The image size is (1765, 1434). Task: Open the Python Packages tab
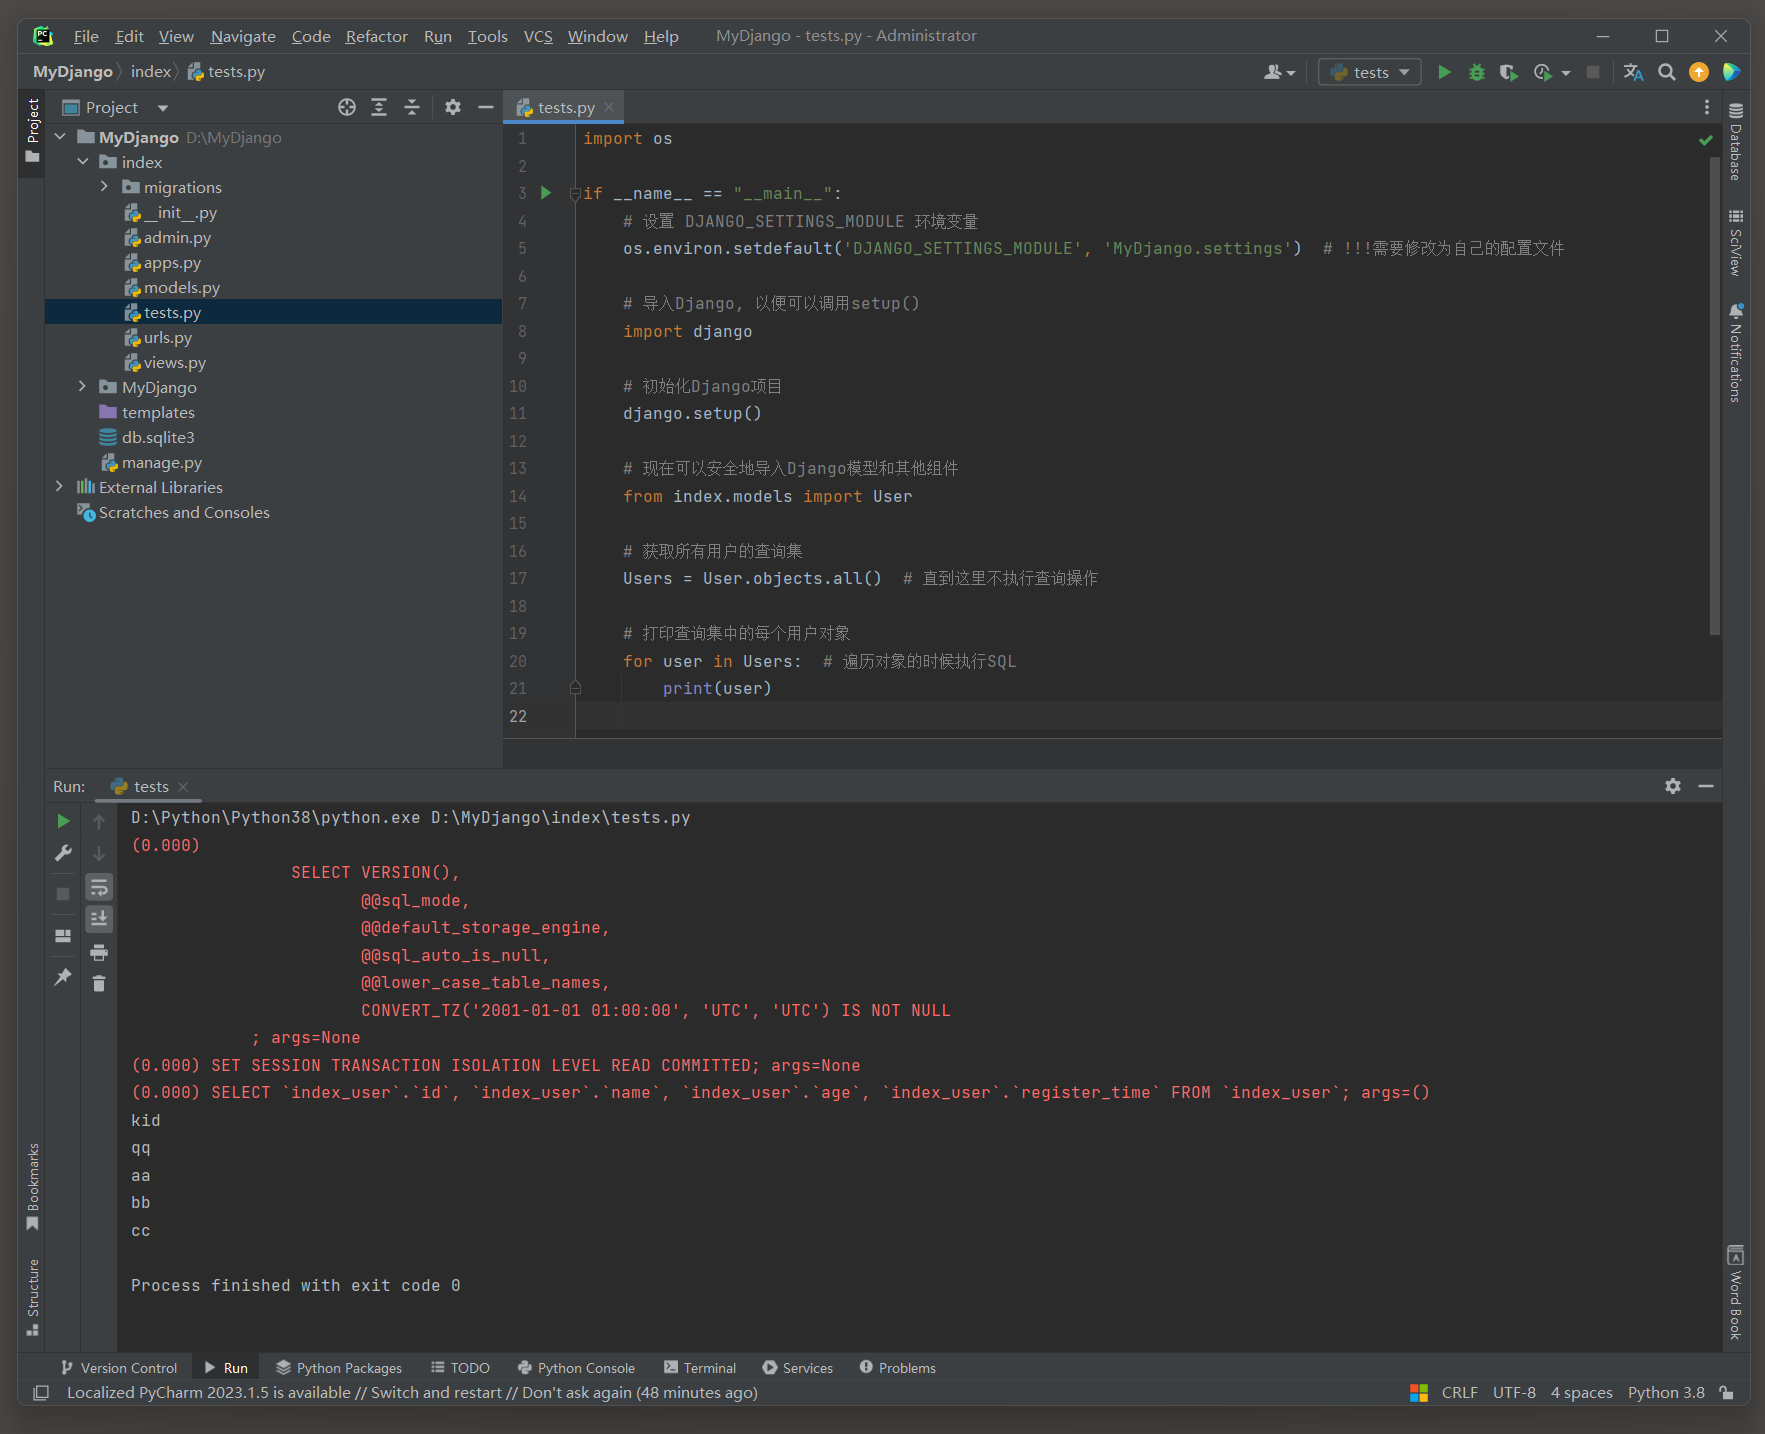339,1367
